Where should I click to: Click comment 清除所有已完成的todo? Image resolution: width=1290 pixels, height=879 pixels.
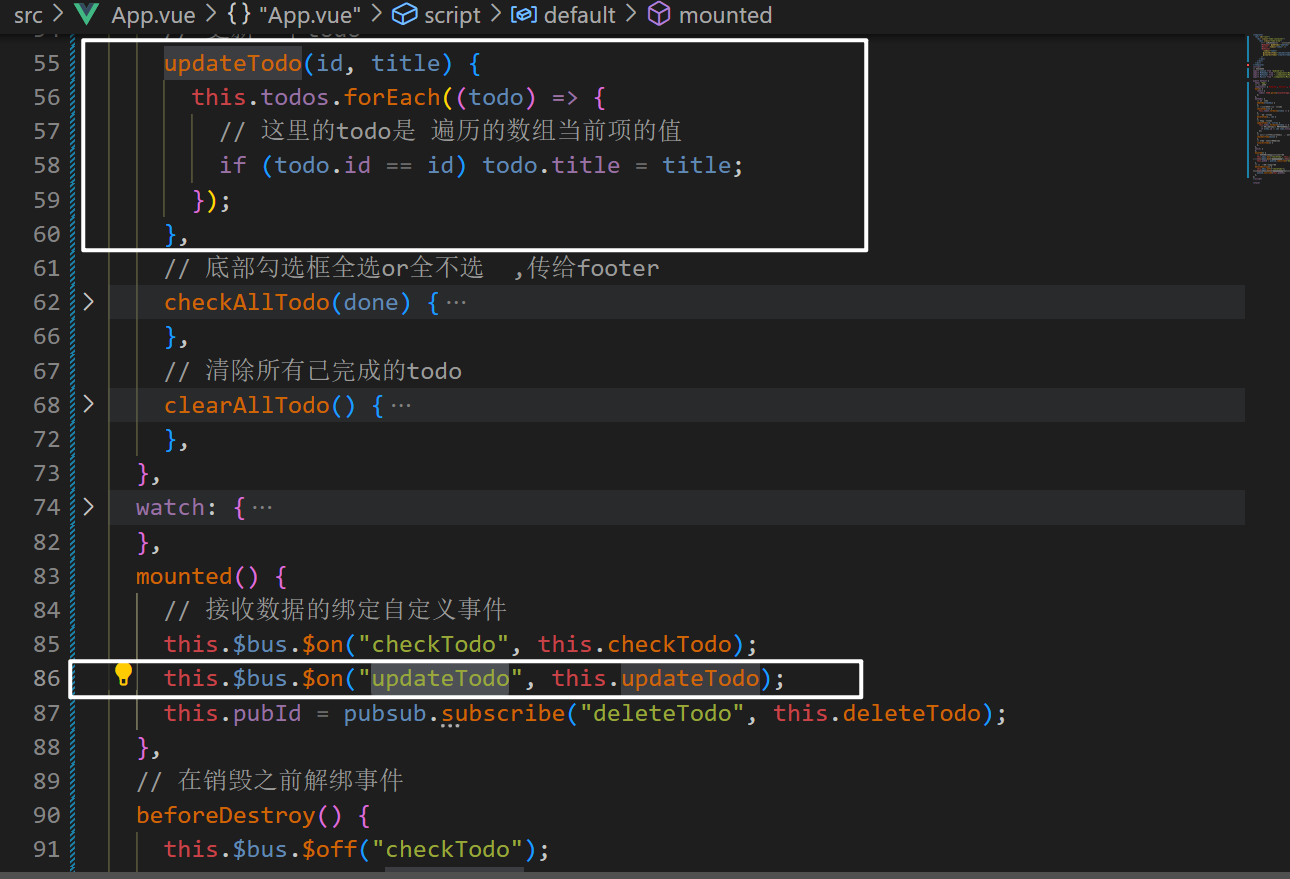313,371
